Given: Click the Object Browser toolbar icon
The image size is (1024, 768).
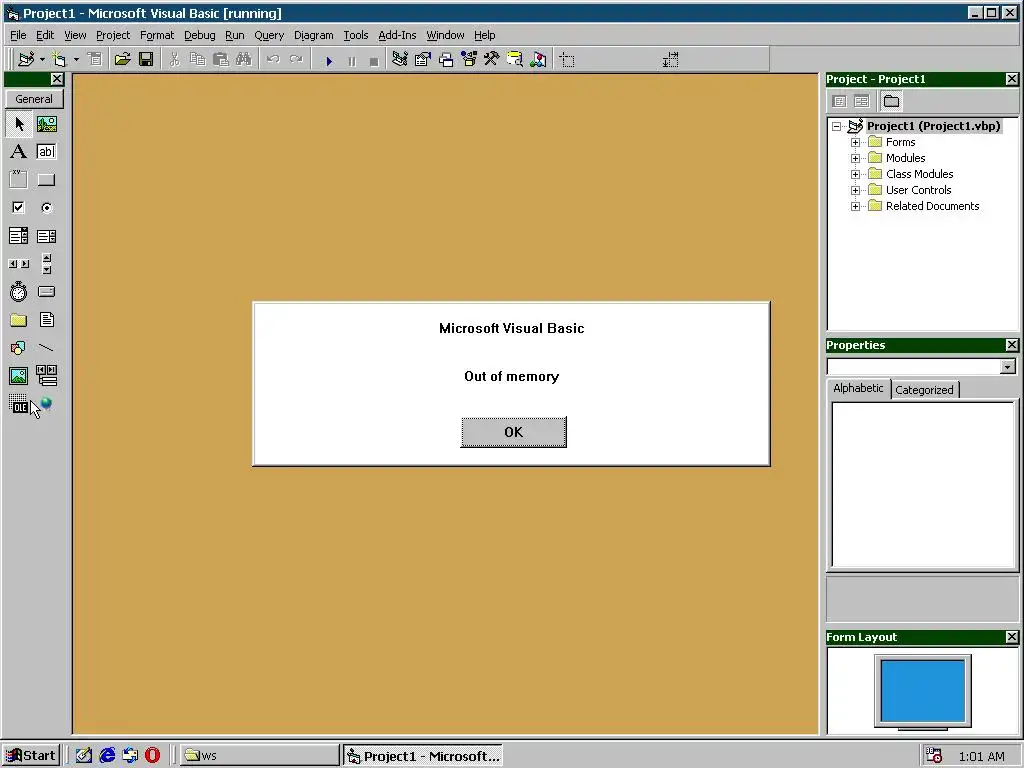Looking at the screenshot, I should pos(469,59).
